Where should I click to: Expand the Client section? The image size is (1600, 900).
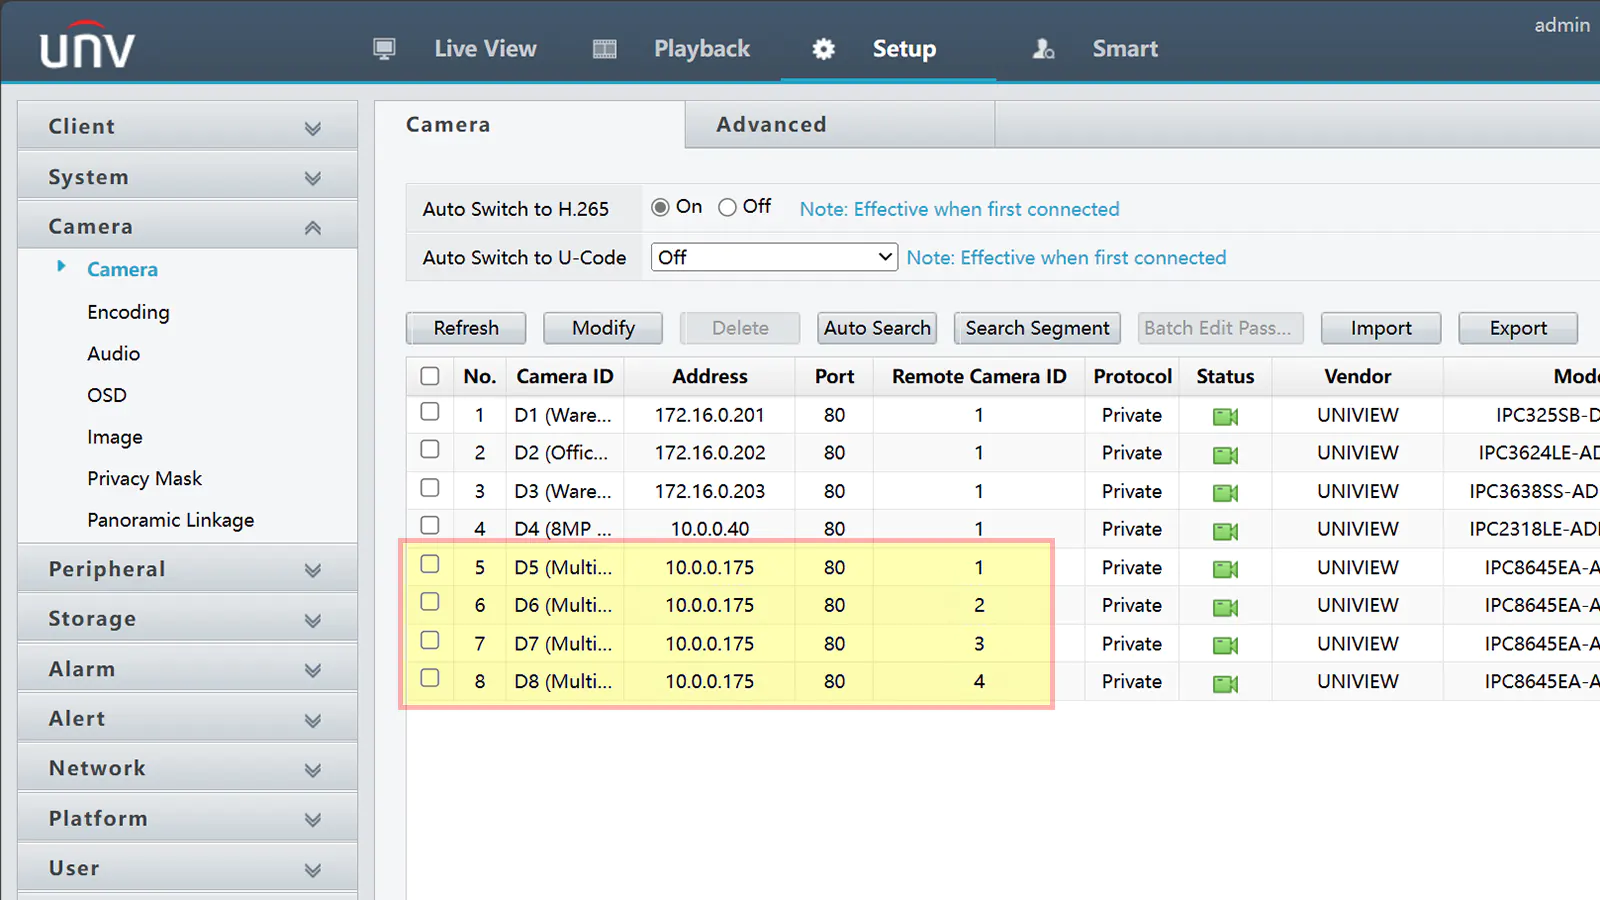187,126
